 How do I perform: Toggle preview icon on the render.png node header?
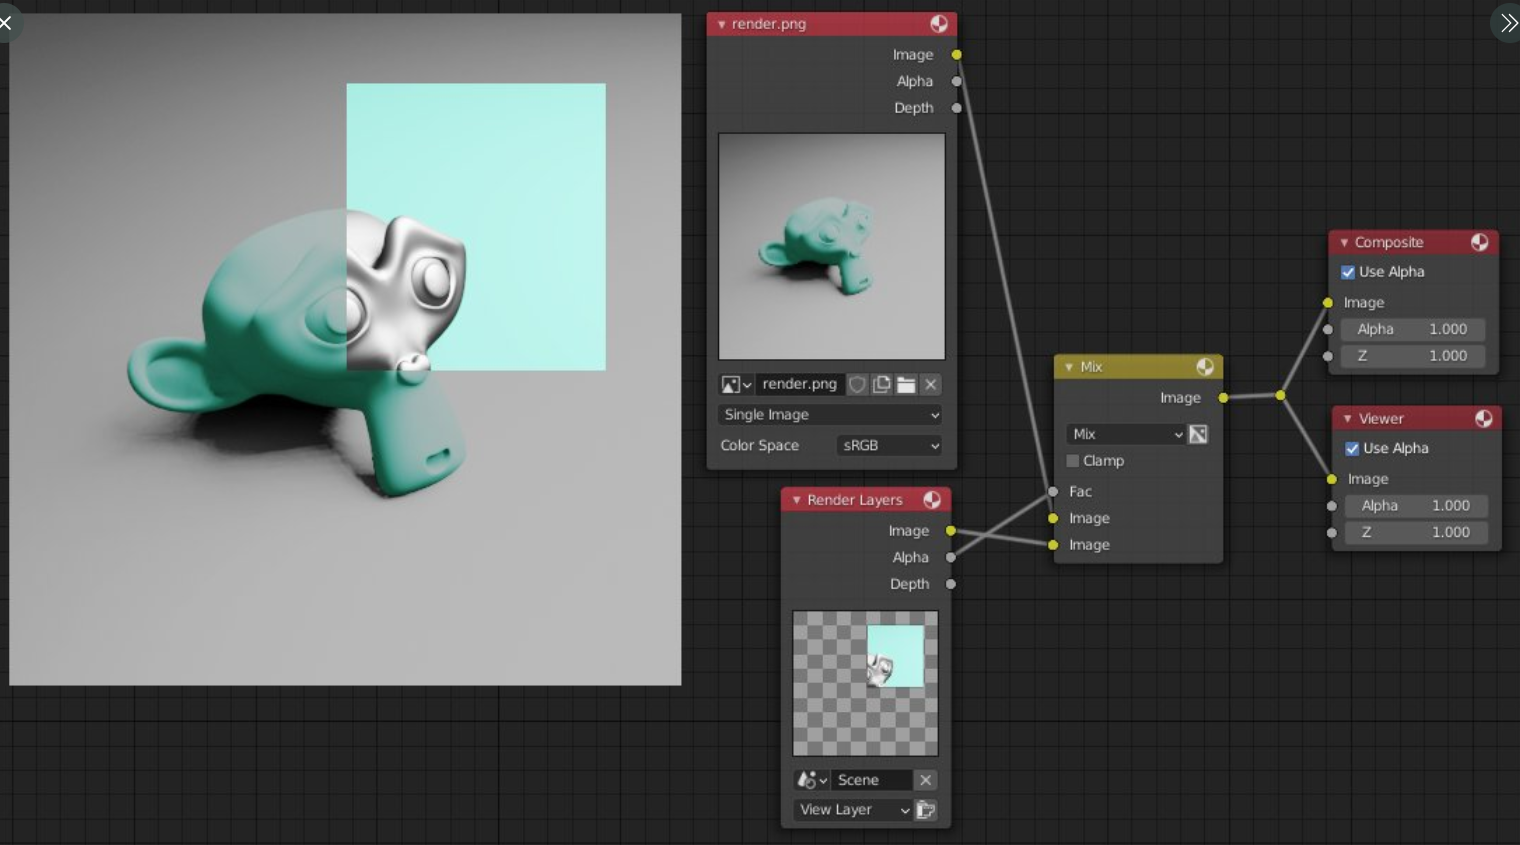coord(939,24)
